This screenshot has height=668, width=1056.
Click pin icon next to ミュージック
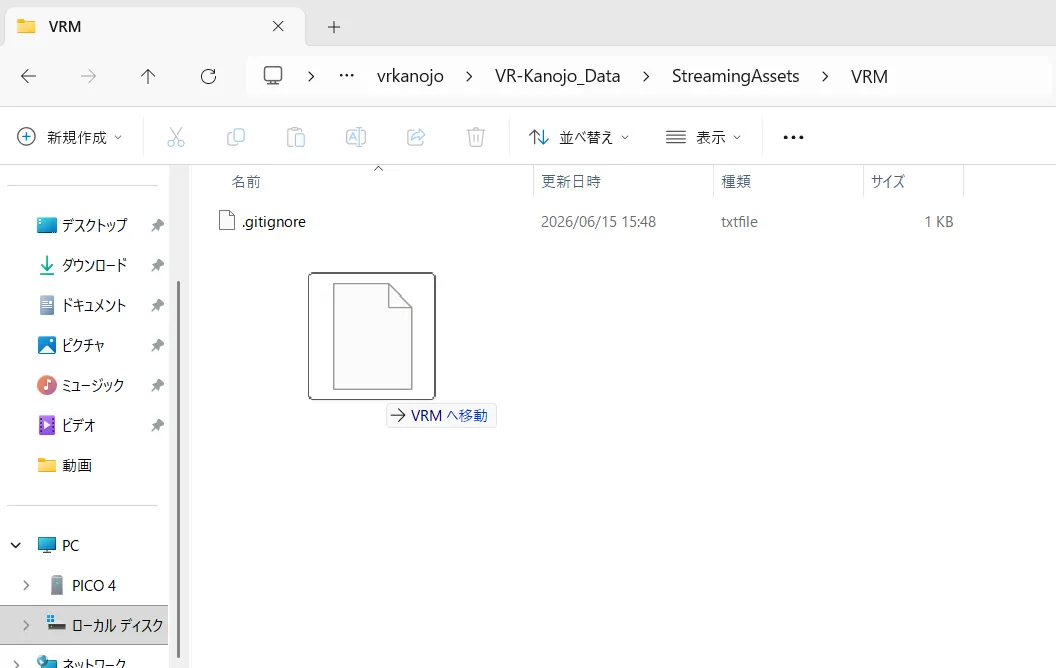click(157, 385)
